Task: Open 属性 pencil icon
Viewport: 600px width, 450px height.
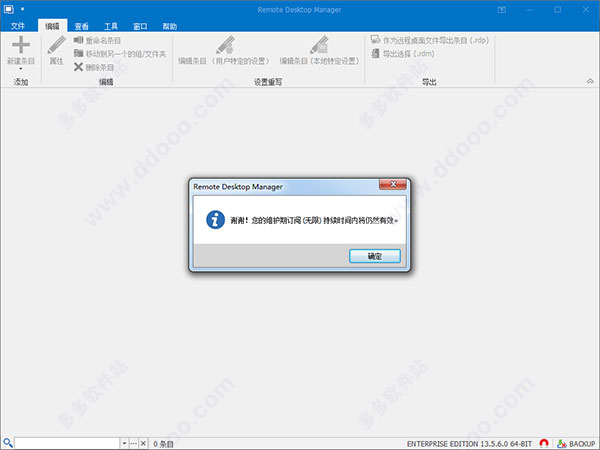Action: coord(57,45)
